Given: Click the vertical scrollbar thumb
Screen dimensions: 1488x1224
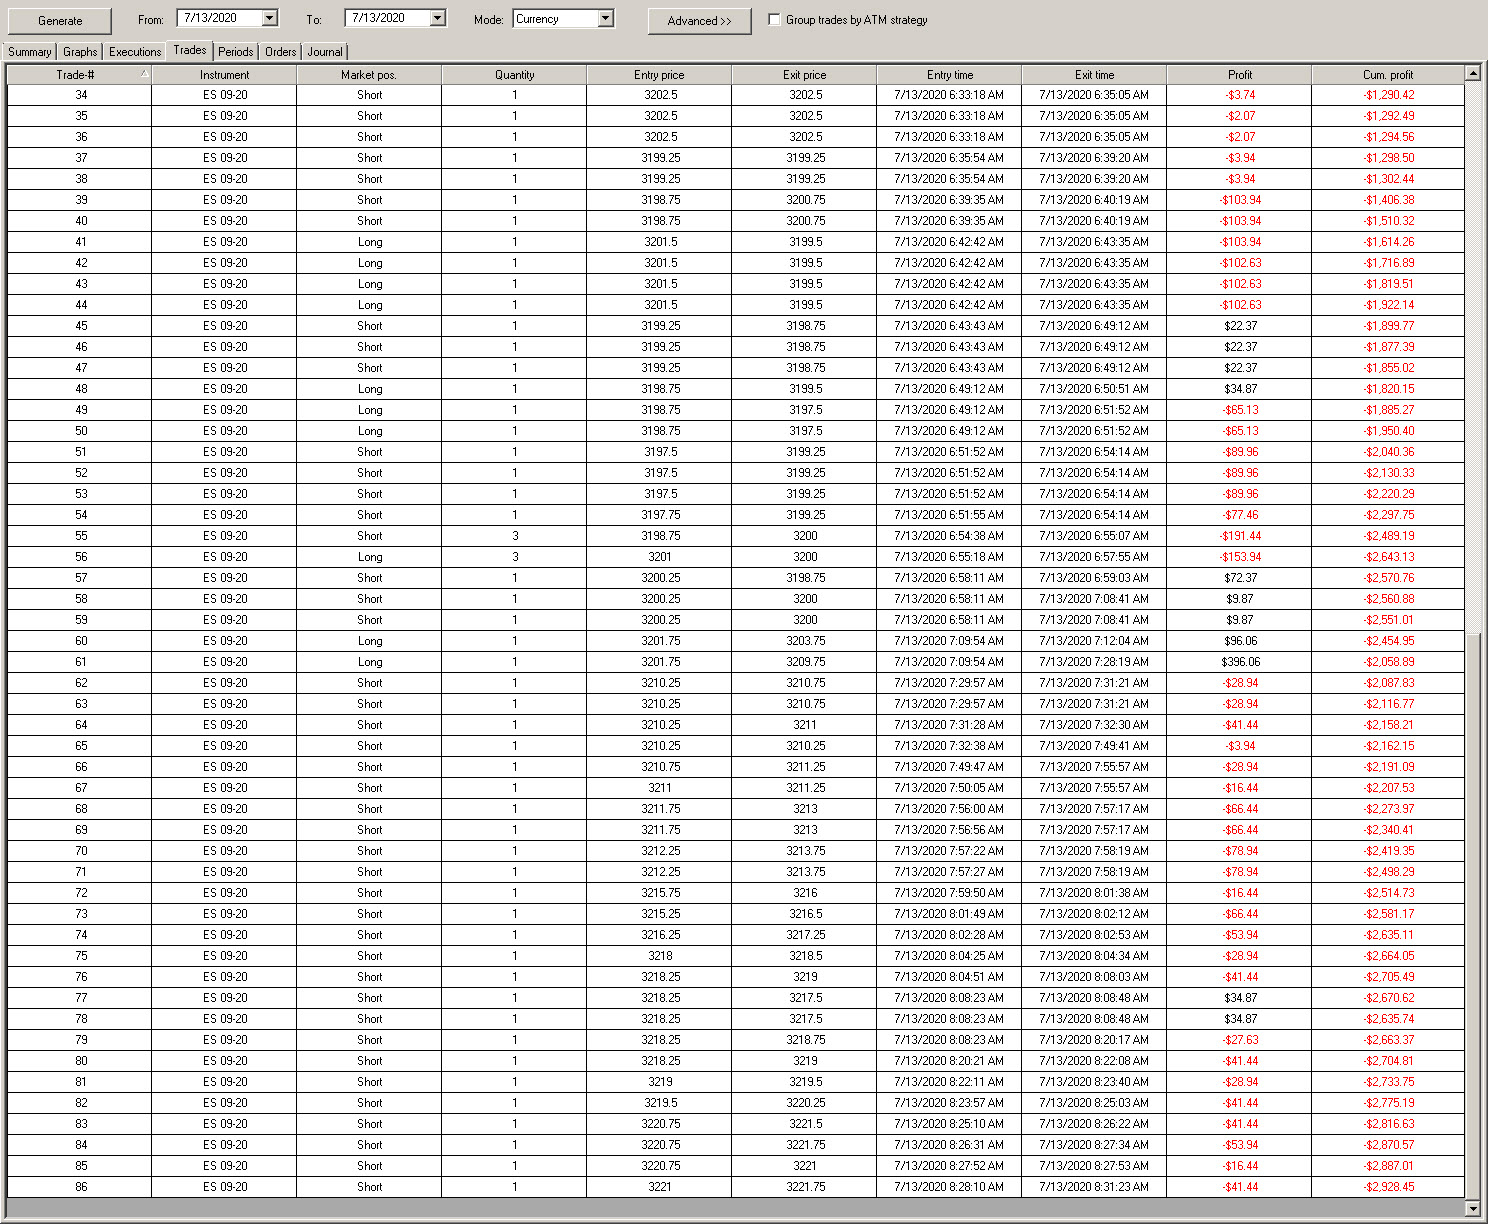Looking at the screenshot, I should (1472, 916).
